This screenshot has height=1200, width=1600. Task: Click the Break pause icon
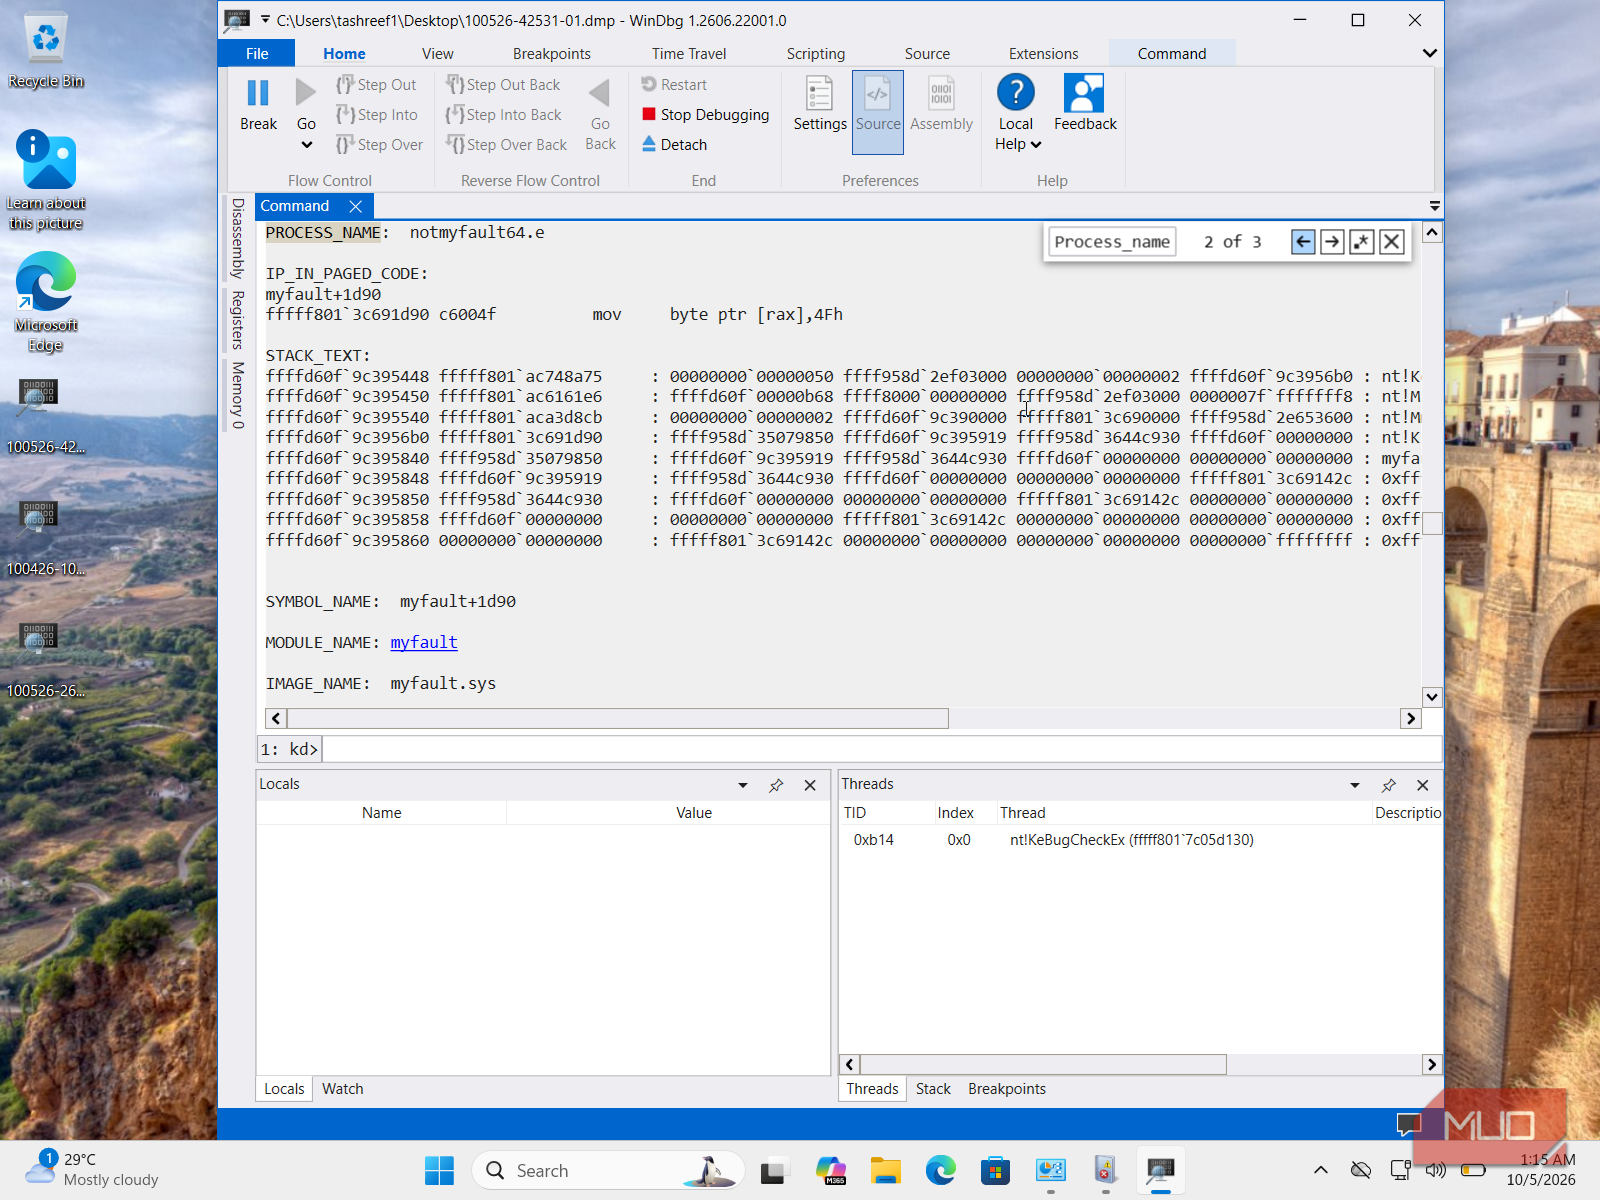pyautogui.click(x=258, y=93)
